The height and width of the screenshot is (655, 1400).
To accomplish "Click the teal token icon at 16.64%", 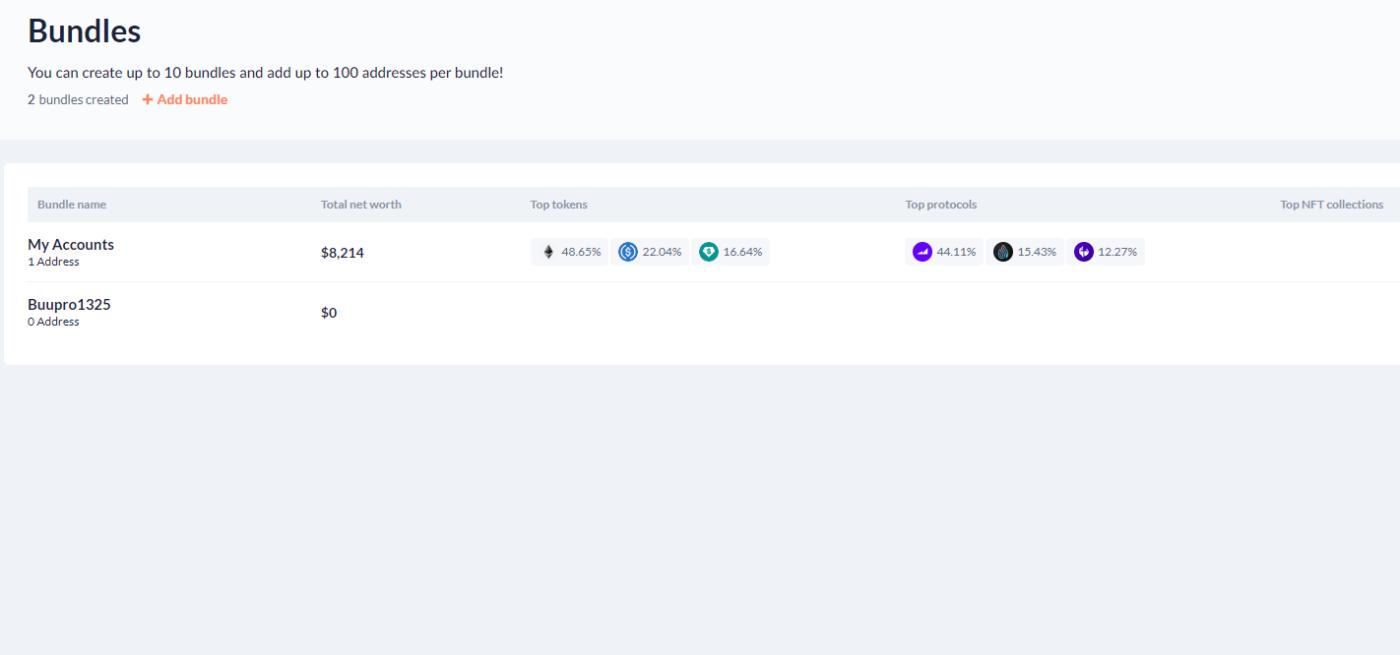I will tap(709, 252).
